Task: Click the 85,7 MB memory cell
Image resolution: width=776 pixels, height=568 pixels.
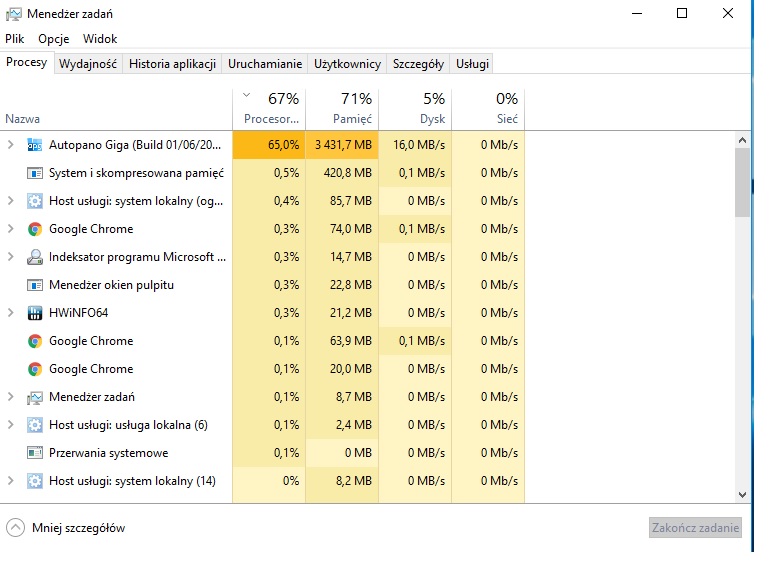Action: coord(342,201)
